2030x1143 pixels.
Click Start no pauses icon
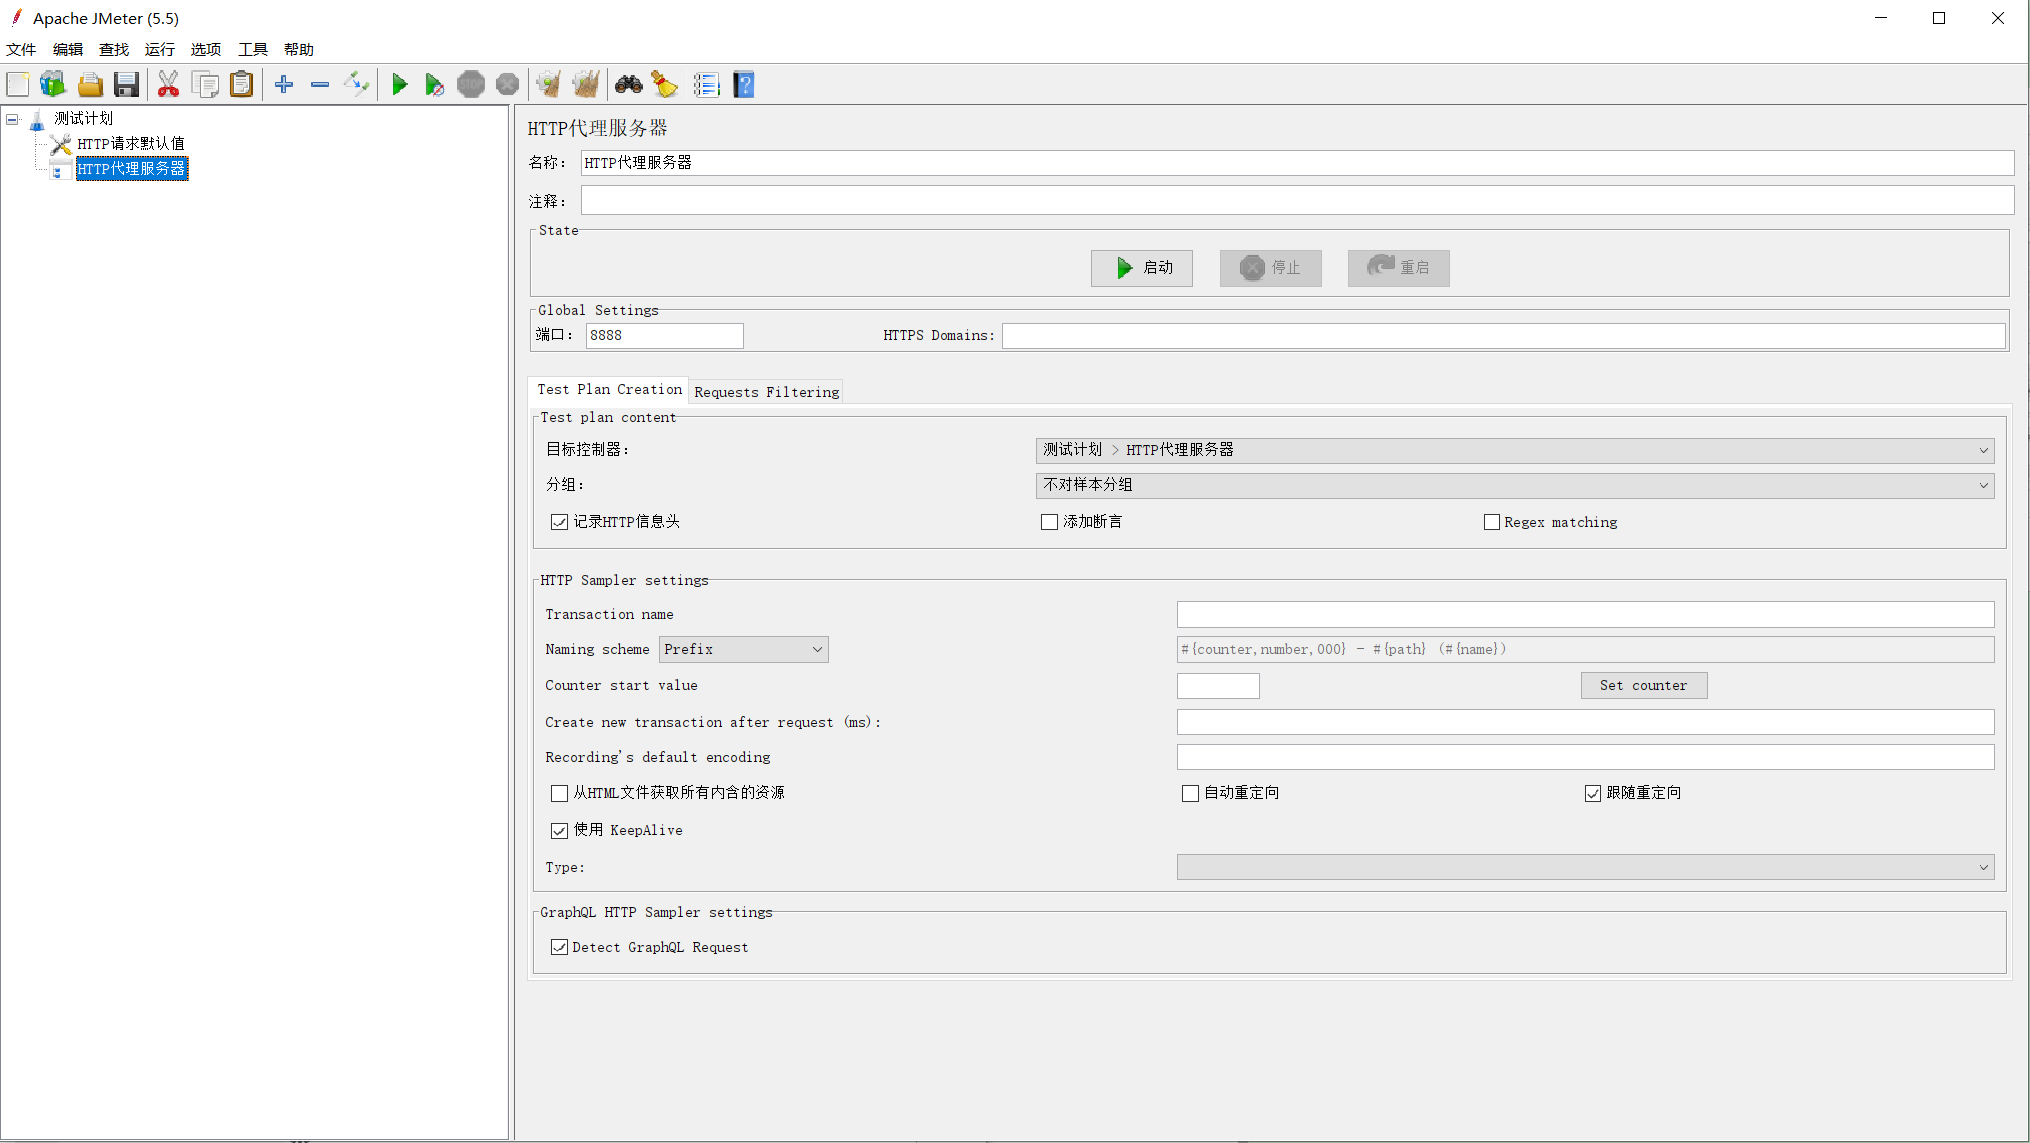pyautogui.click(x=434, y=85)
